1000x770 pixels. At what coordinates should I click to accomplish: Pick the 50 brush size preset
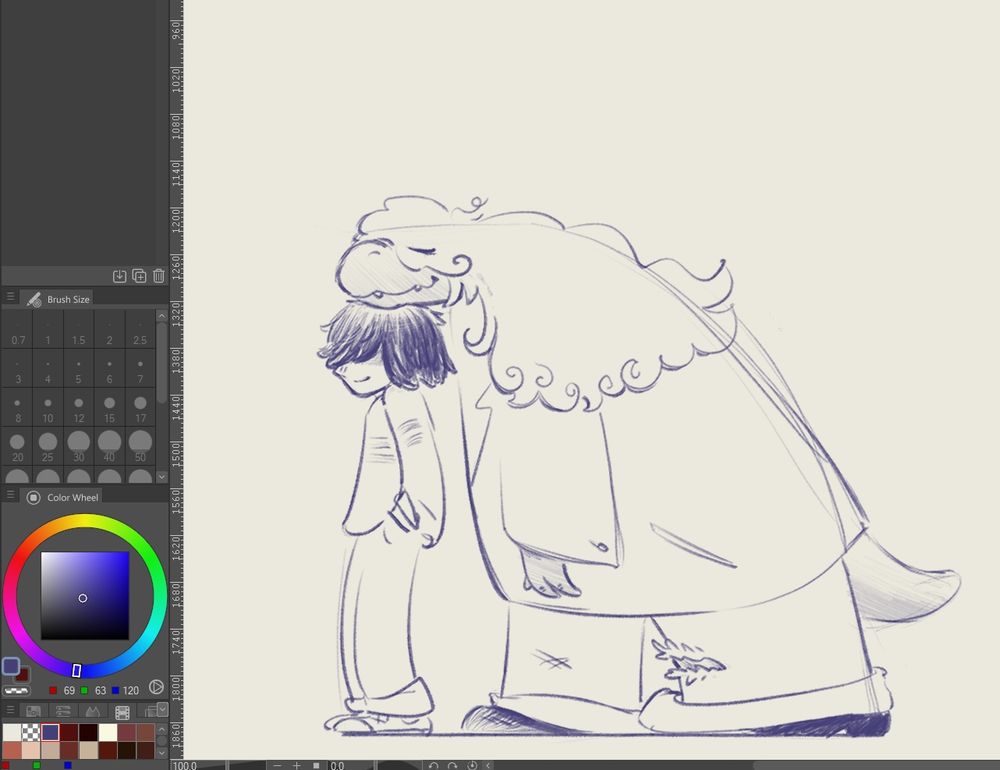tap(140, 447)
